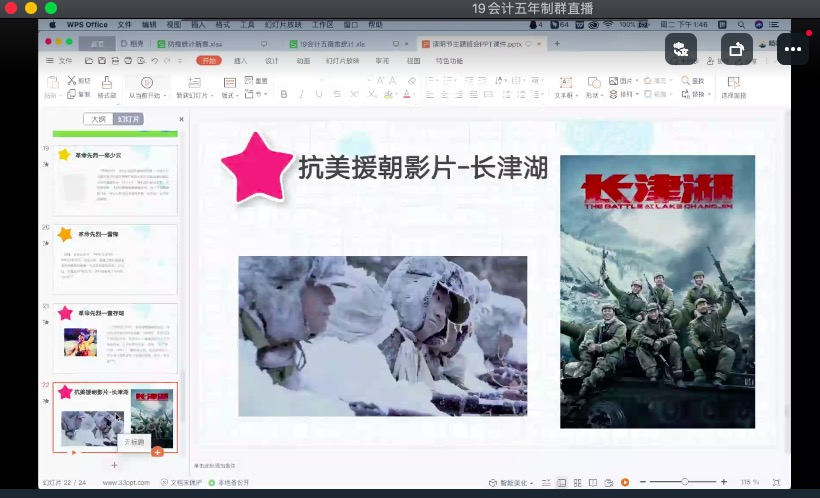Click the fit-to-window icon beside zoom percent
Viewport: 820px width, 498px height.
[x=777, y=482]
